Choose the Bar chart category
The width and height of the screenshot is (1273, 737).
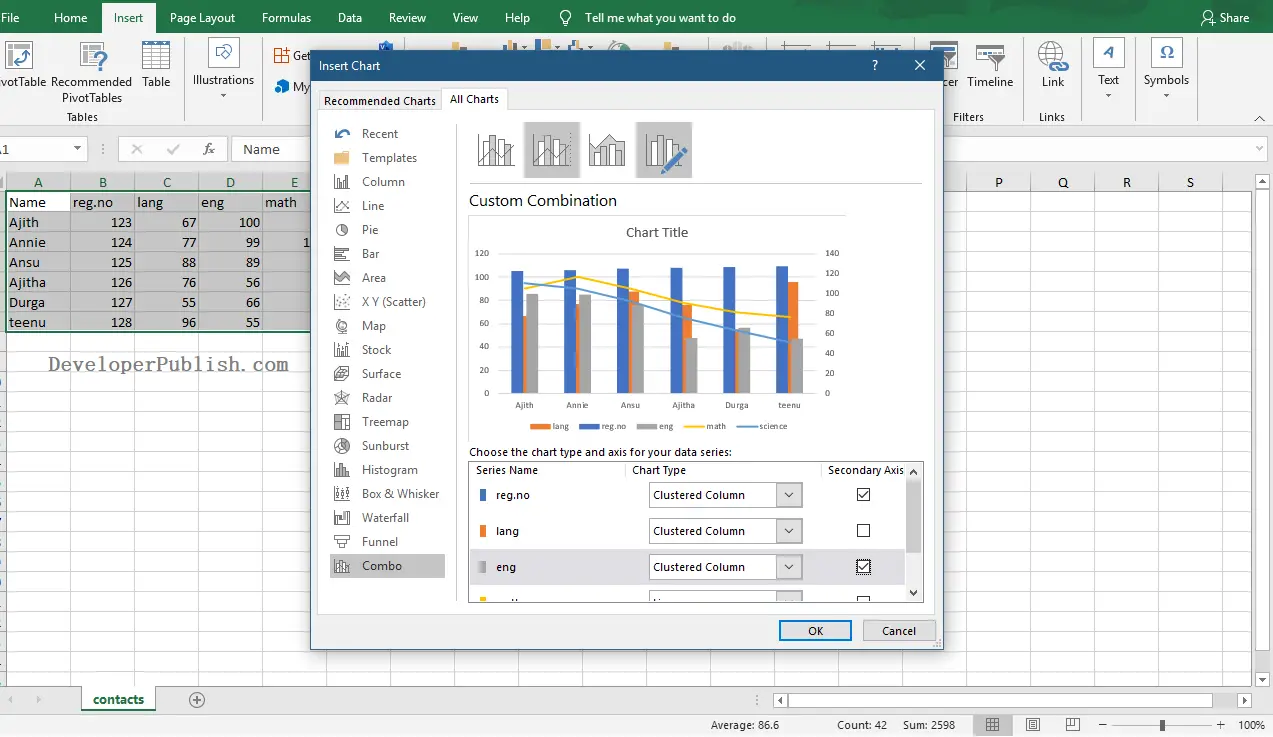coord(387,254)
